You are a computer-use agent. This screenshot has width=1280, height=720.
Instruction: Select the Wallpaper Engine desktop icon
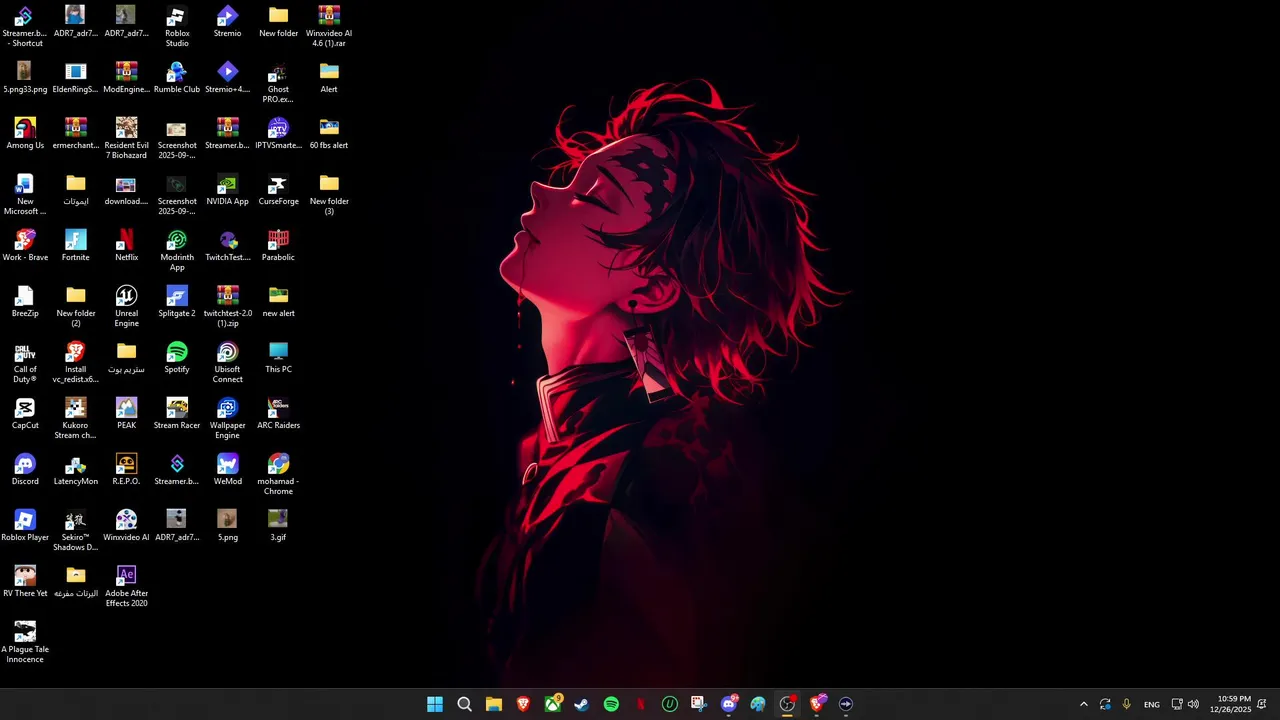tap(227, 419)
